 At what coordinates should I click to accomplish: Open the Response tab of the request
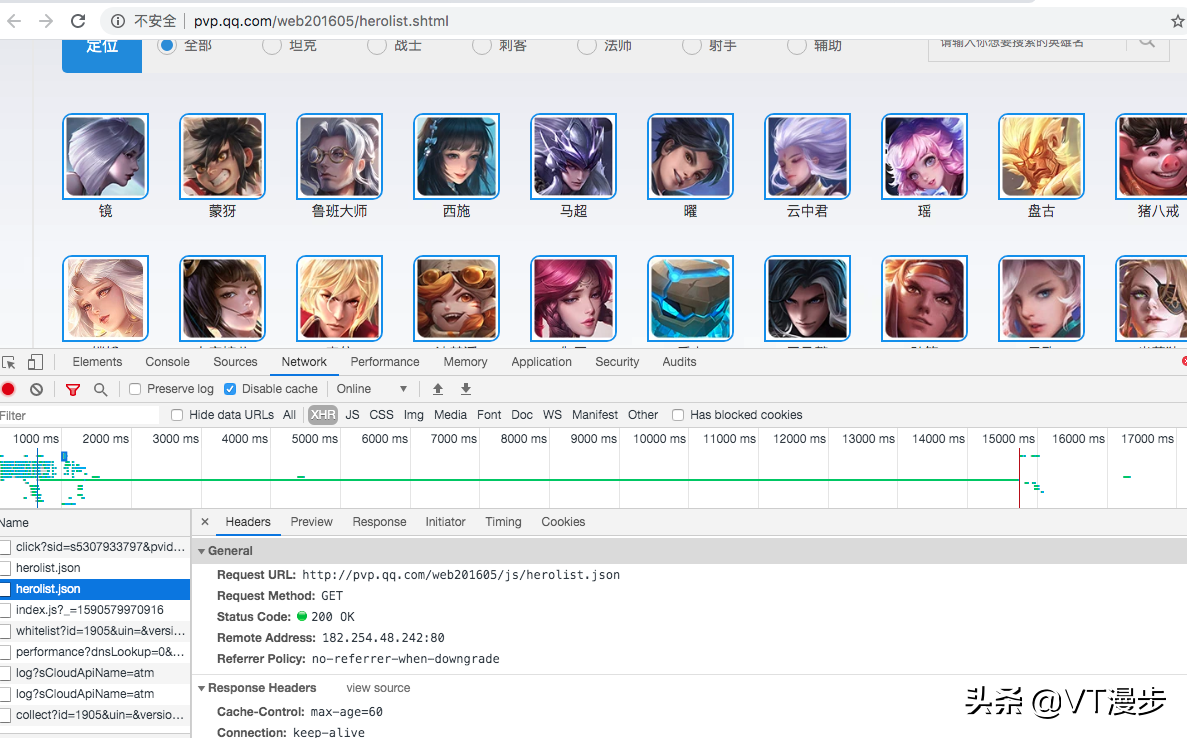click(x=379, y=522)
